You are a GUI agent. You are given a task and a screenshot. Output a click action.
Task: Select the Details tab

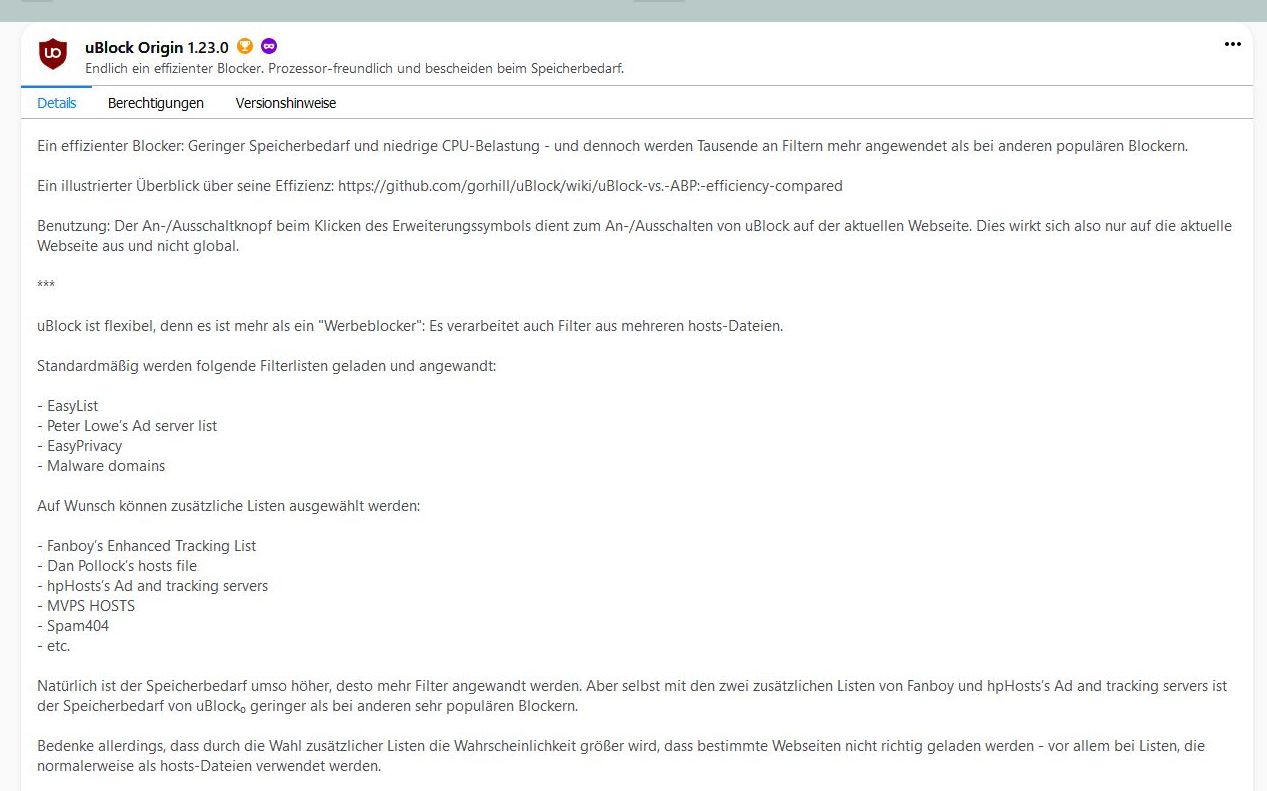[x=57, y=103]
